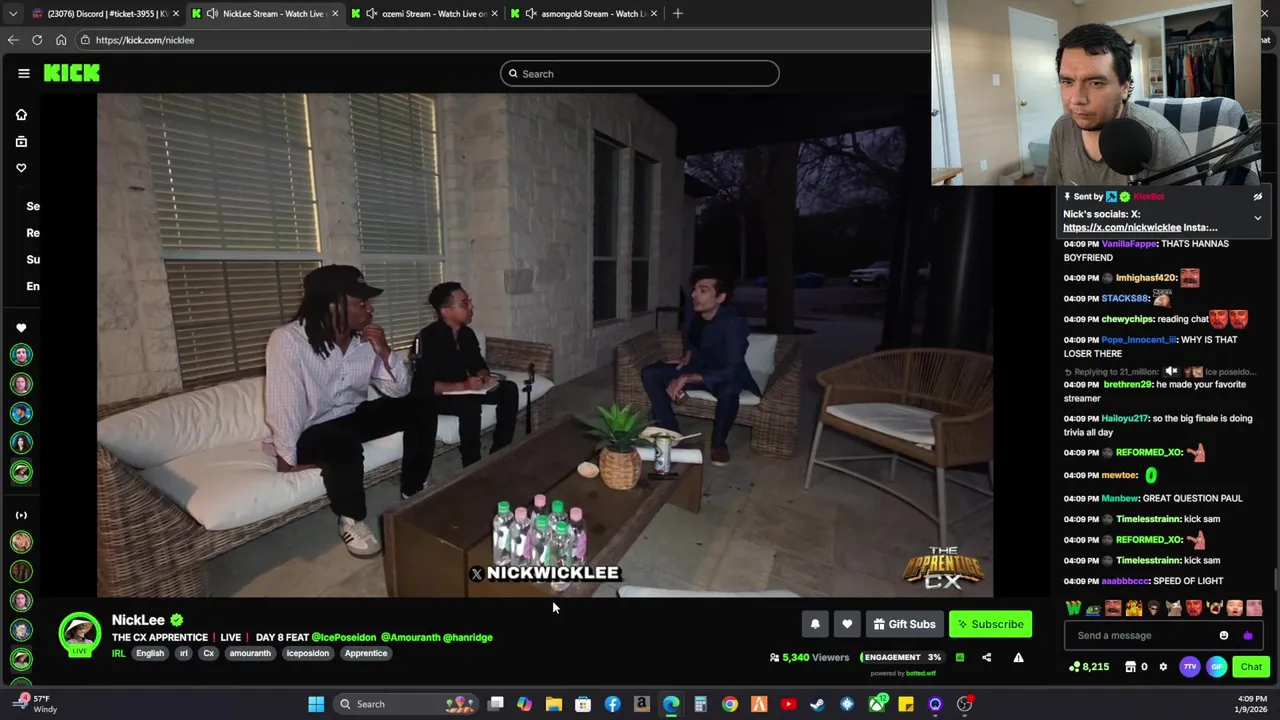Follow channel with the heart button
The height and width of the screenshot is (720, 1280).
coord(847,624)
